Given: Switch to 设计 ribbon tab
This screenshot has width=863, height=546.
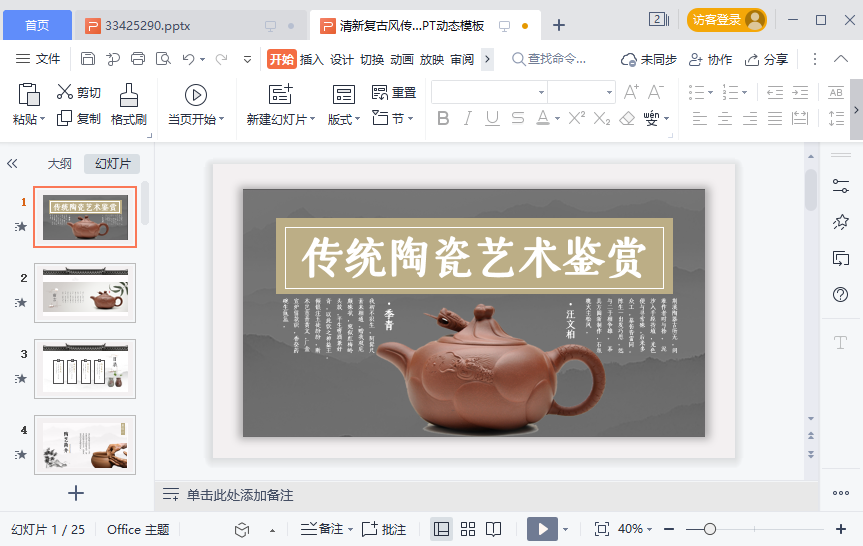Looking at the screenshot, I should pos(341,59).
